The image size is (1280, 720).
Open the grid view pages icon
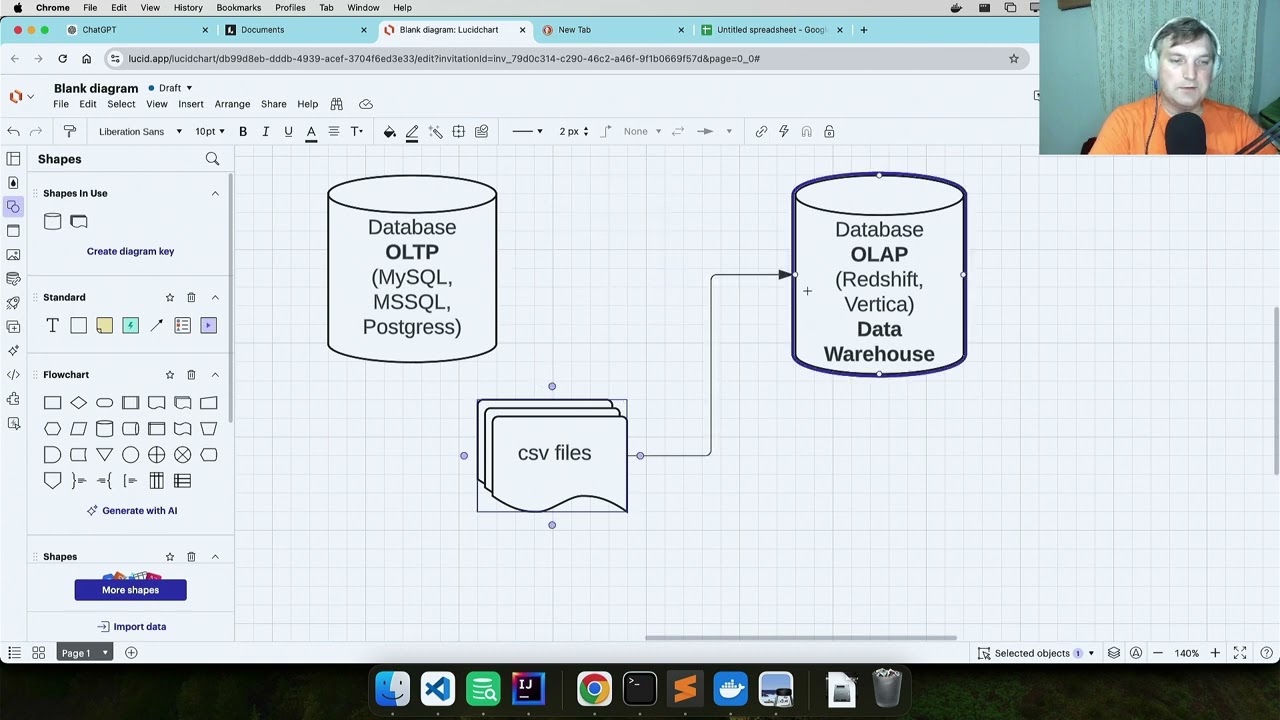pyautogui.click(x=38, y=653)
